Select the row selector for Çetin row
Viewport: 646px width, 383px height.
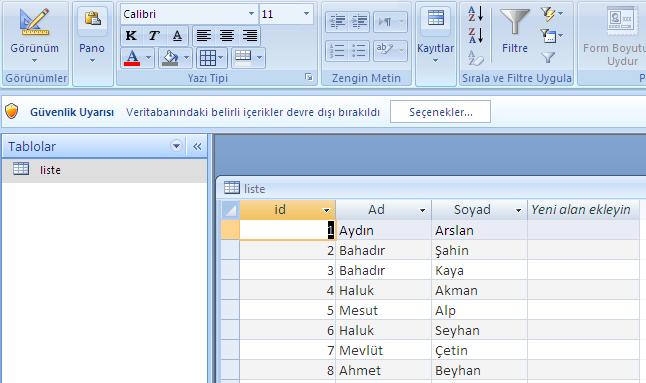point(230,350)
